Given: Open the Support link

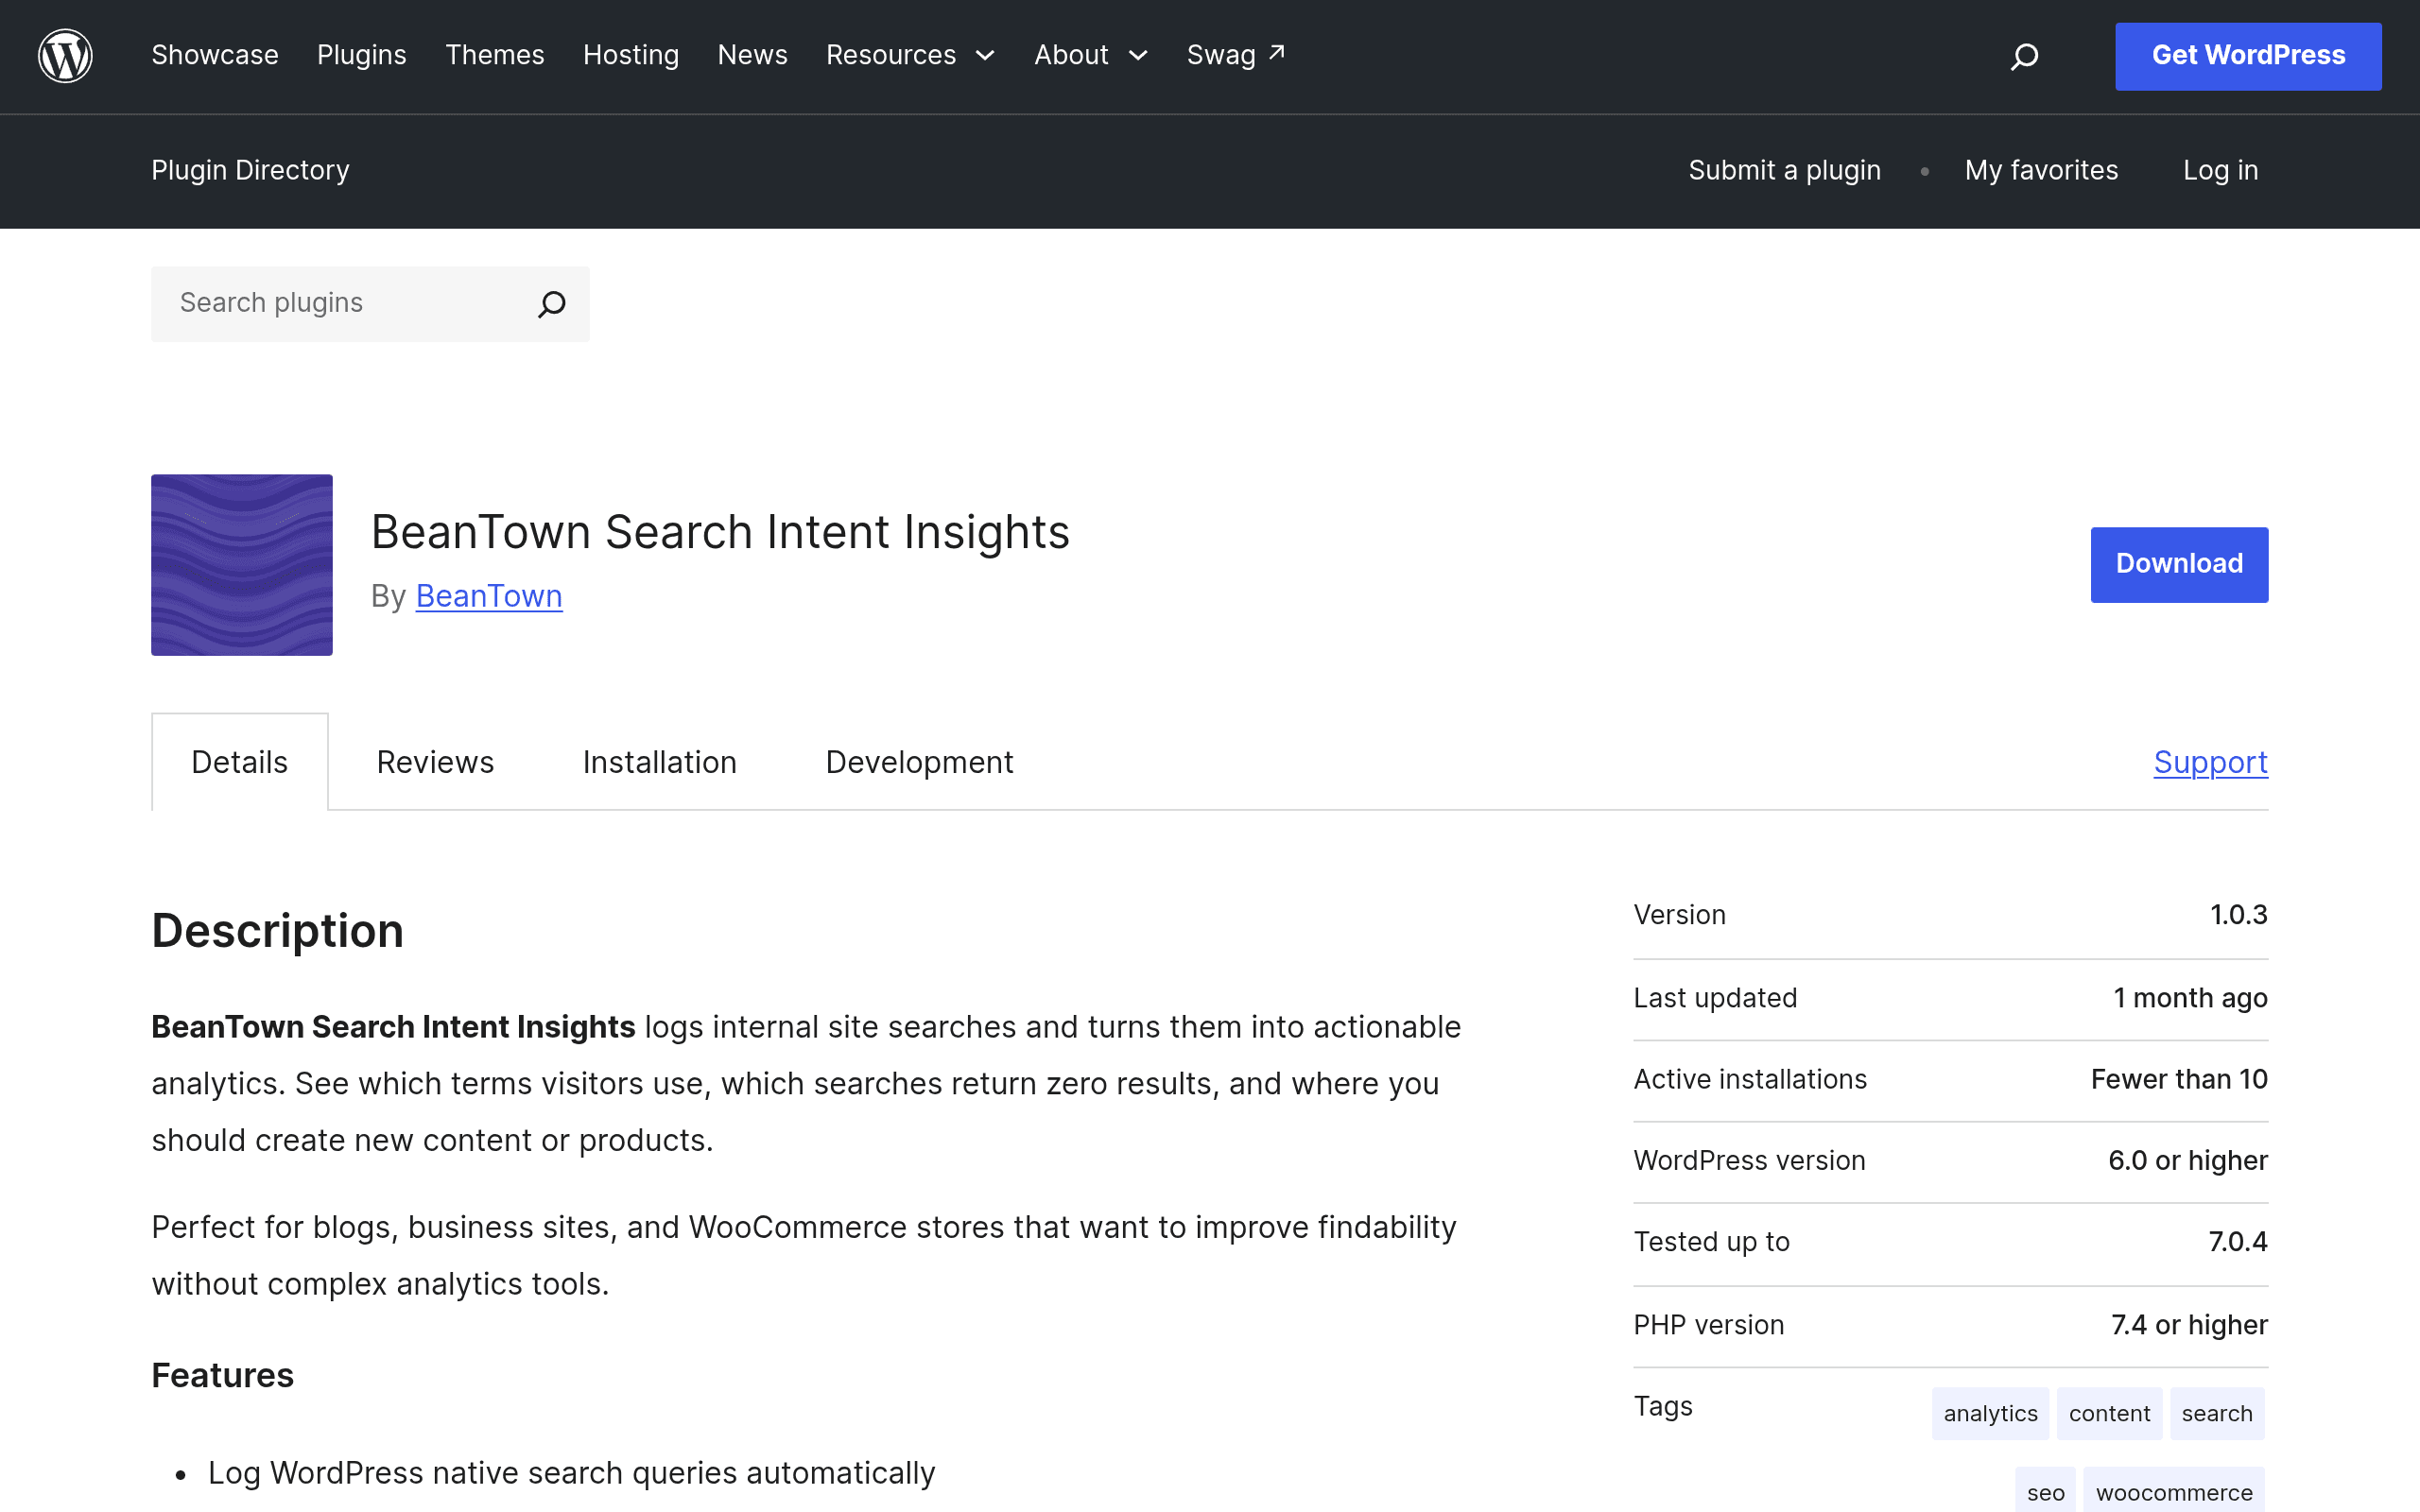Looking at the screenshot, I should tap(2211, 762).
